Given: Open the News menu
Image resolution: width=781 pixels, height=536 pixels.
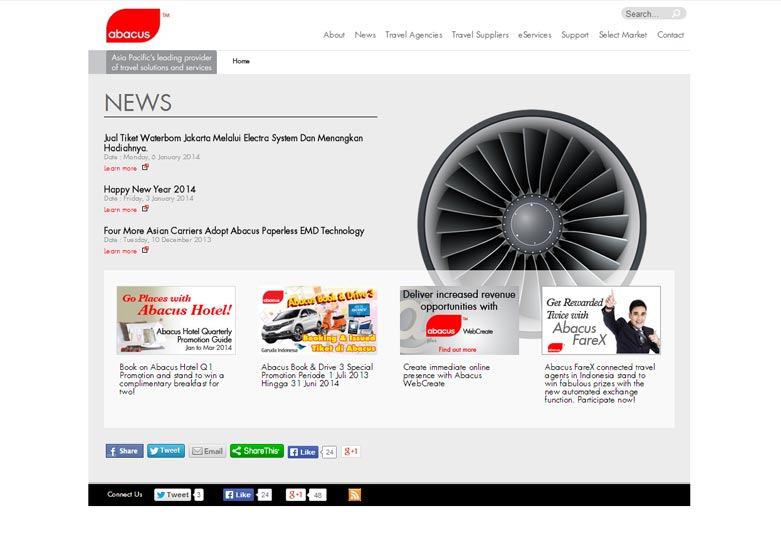Looking at the screenshot, I should click(x=365, y=35).
